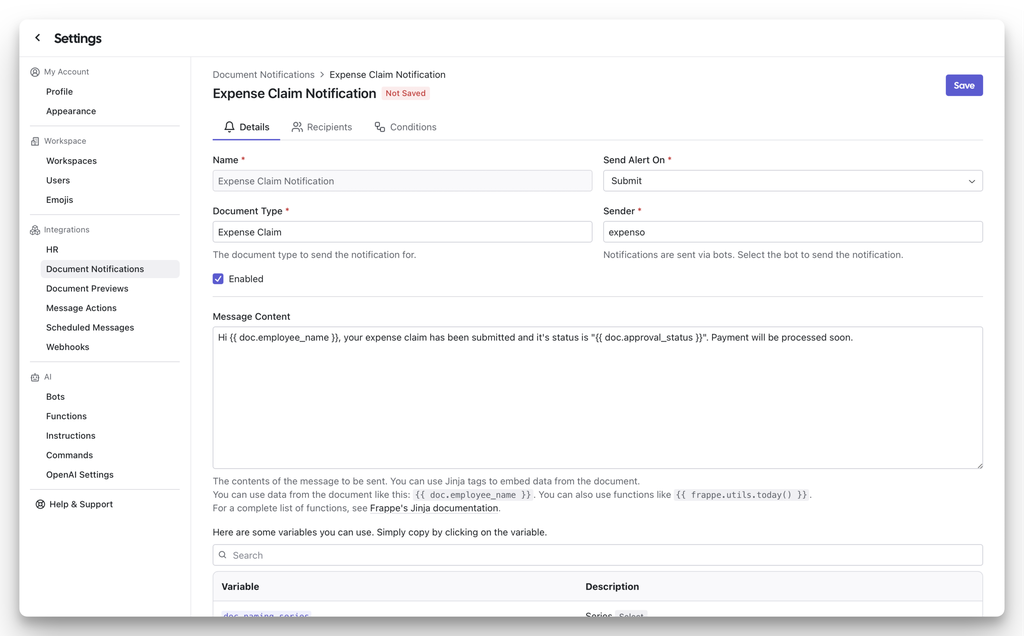Screen dimensions: 1024x636
Task: Uncheck the Enabled checkbox
Action: click(218, 279)
